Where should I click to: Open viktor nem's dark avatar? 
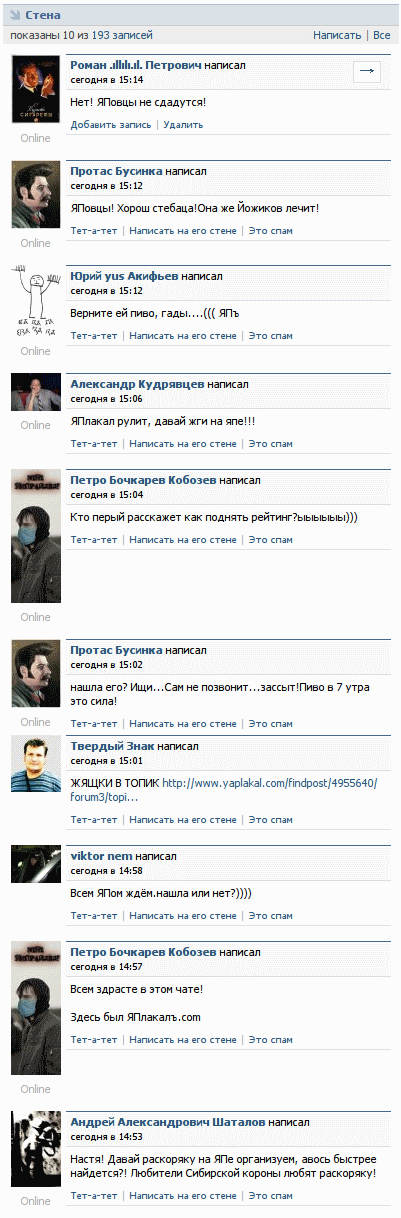(x=35, y=863)
